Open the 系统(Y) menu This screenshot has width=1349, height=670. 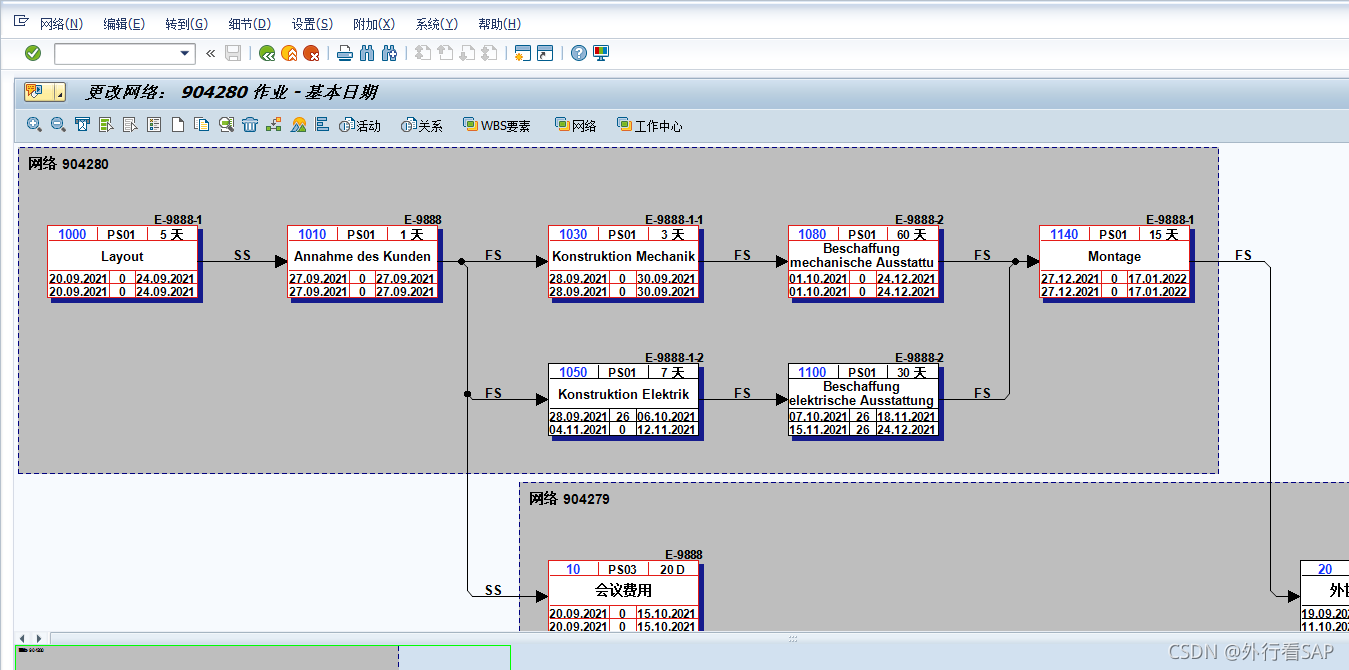436,24
